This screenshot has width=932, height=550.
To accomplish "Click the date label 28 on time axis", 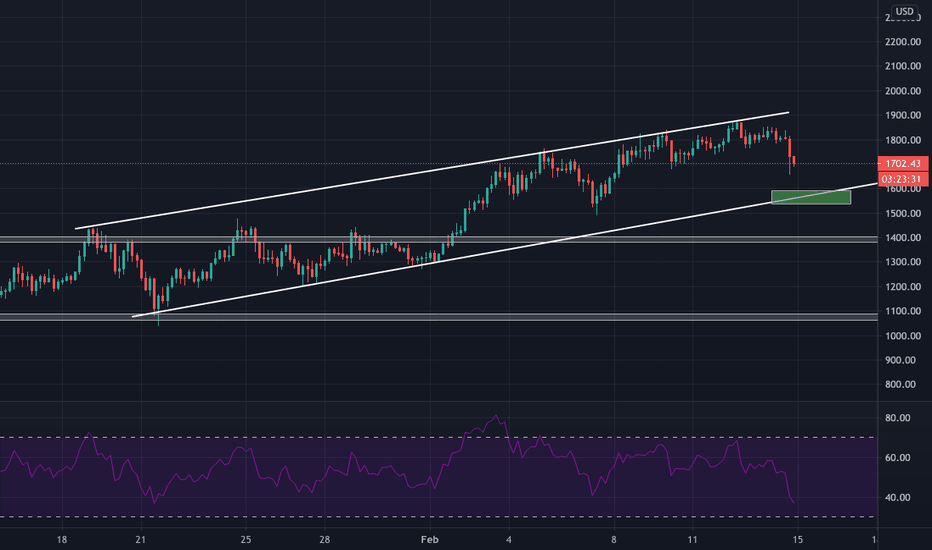I will [x=325, y=540].
